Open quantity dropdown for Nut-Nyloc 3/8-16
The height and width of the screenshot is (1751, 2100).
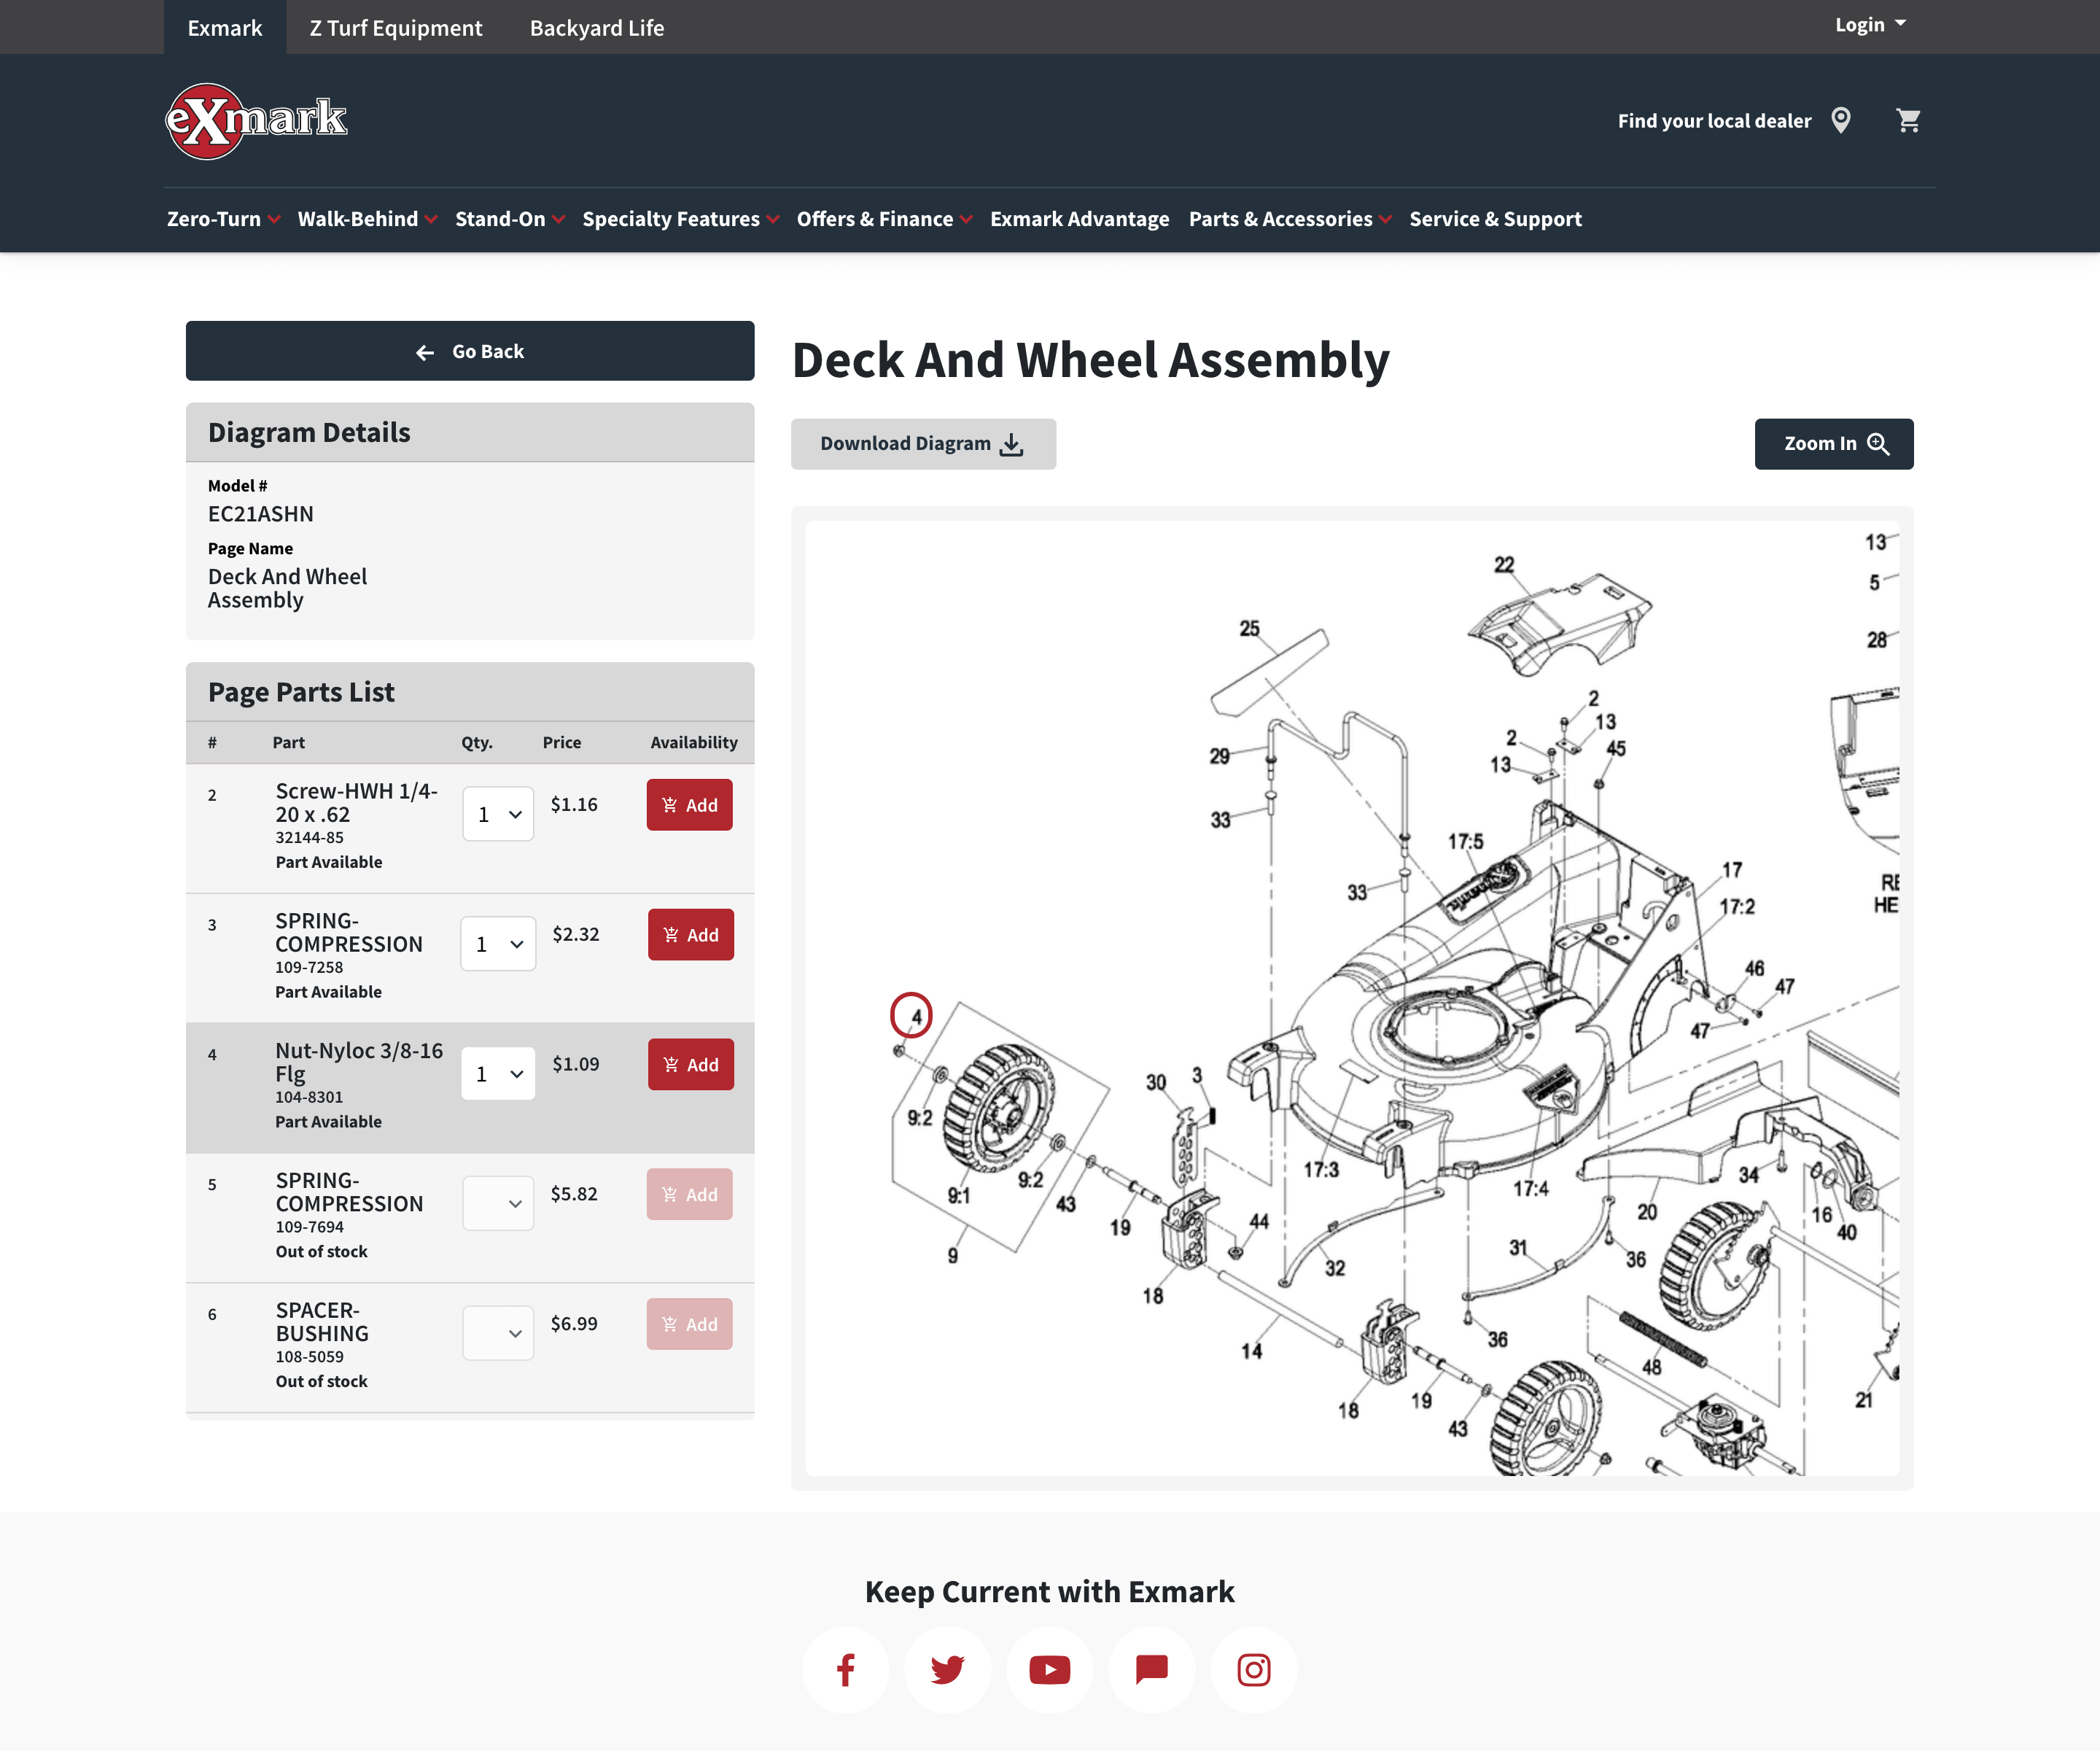coord(498,1074)
